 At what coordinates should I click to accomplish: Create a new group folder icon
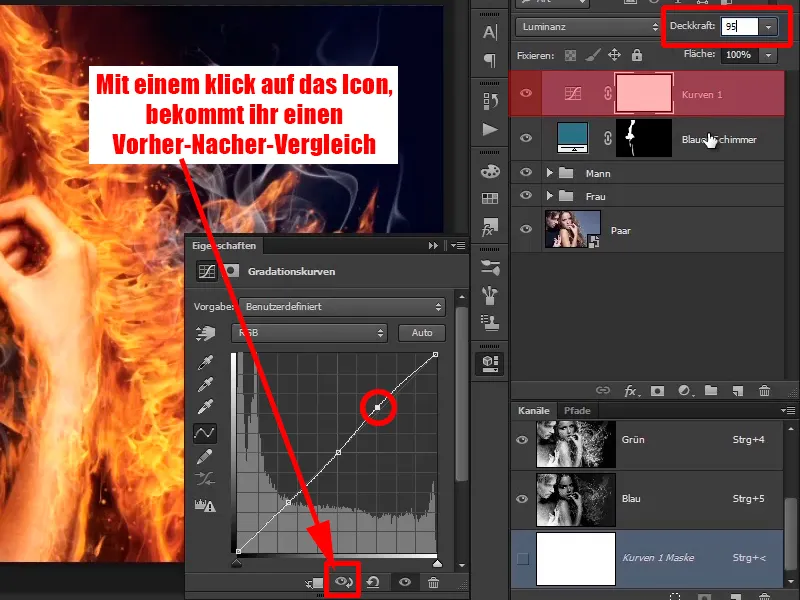tap(711, 390)
